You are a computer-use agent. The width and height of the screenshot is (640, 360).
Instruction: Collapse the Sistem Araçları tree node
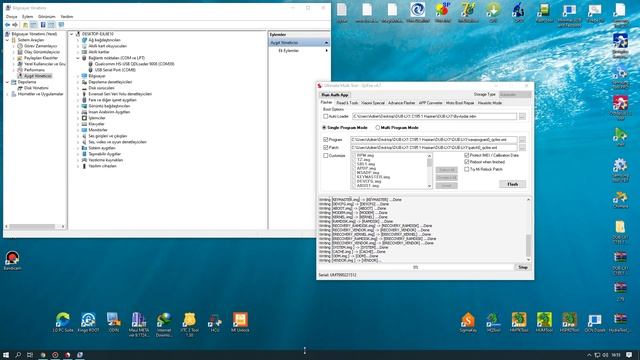[7, 40]
